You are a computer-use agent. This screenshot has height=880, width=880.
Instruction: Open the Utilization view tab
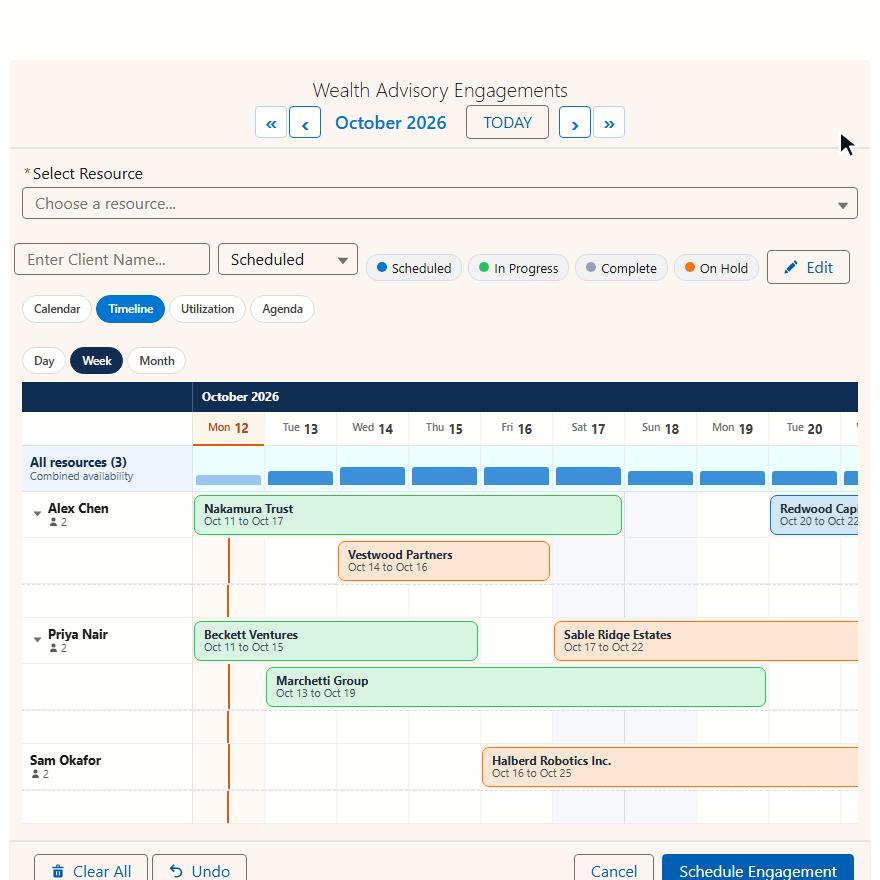tap(207, 309)
